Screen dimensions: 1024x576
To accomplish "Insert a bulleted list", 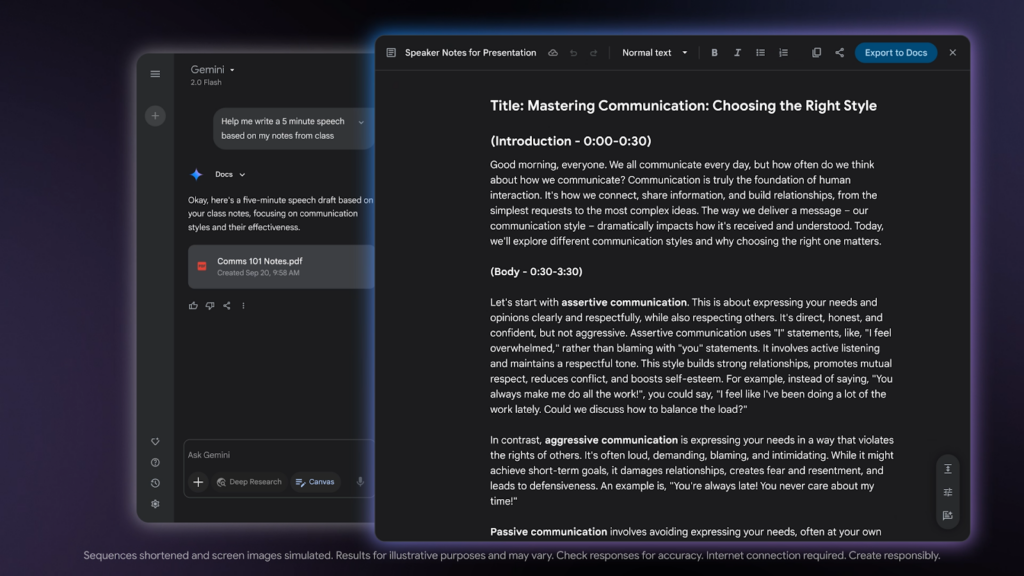I will click(760, 53).
